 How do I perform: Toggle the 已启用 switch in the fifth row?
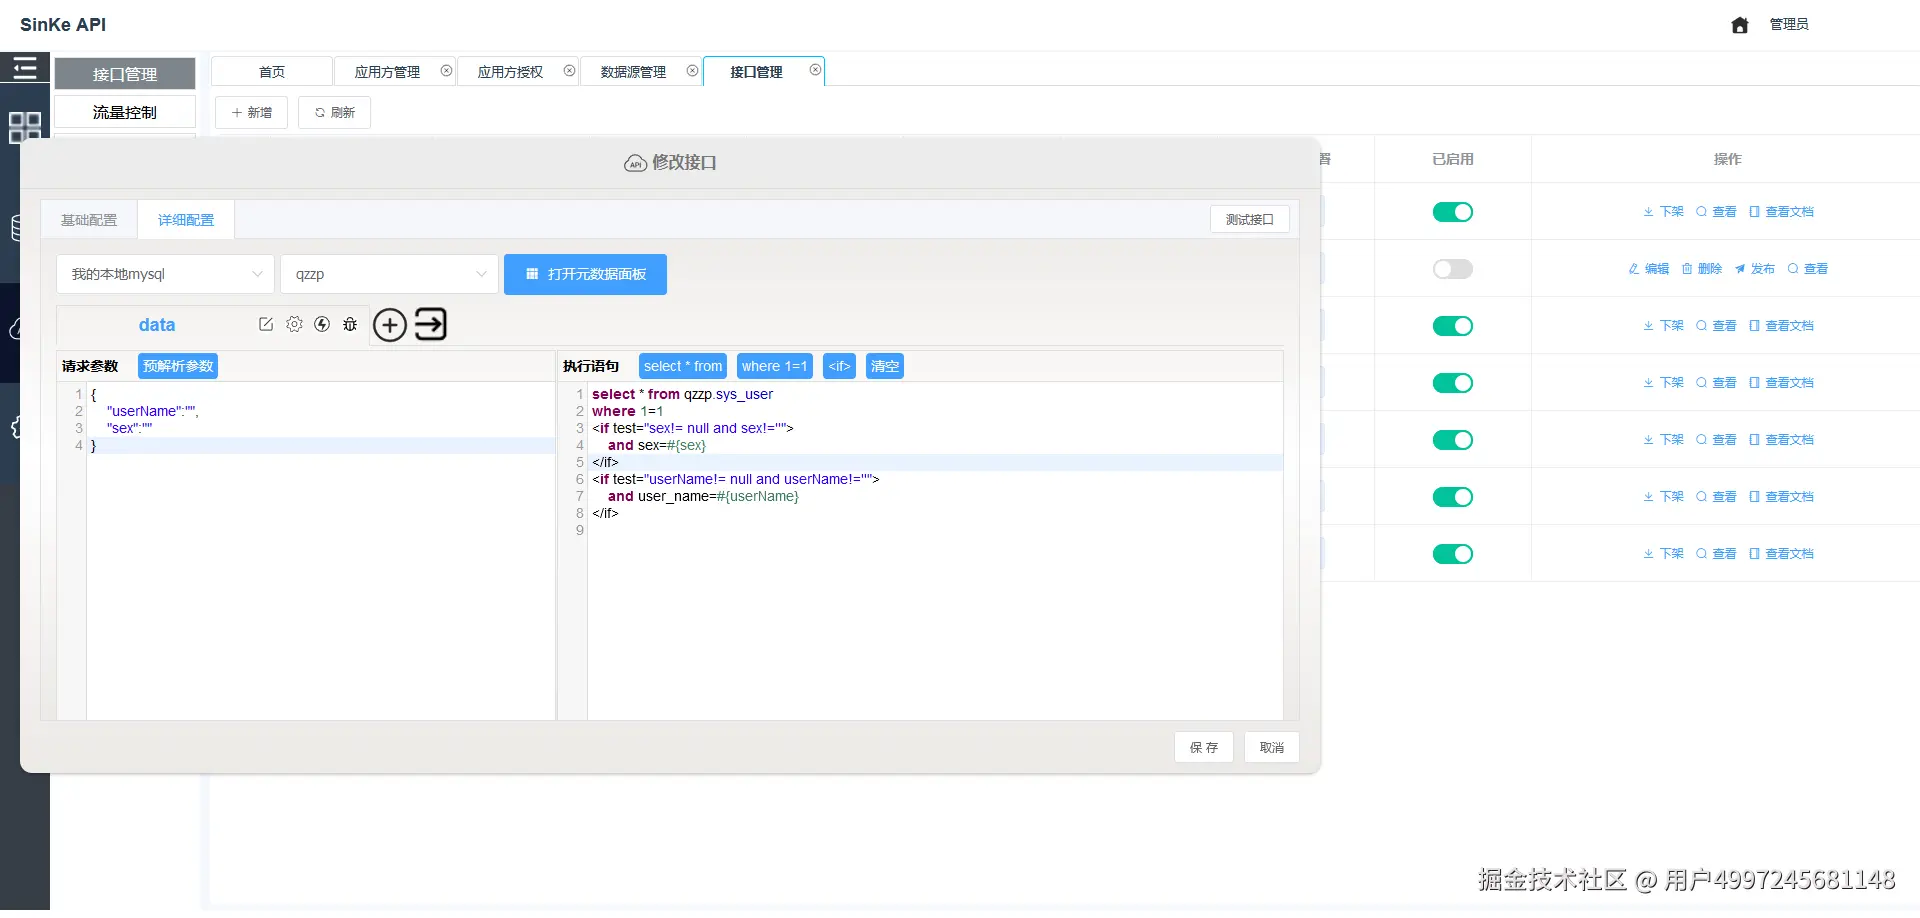pyautogui.click(x=1453, y=440)
